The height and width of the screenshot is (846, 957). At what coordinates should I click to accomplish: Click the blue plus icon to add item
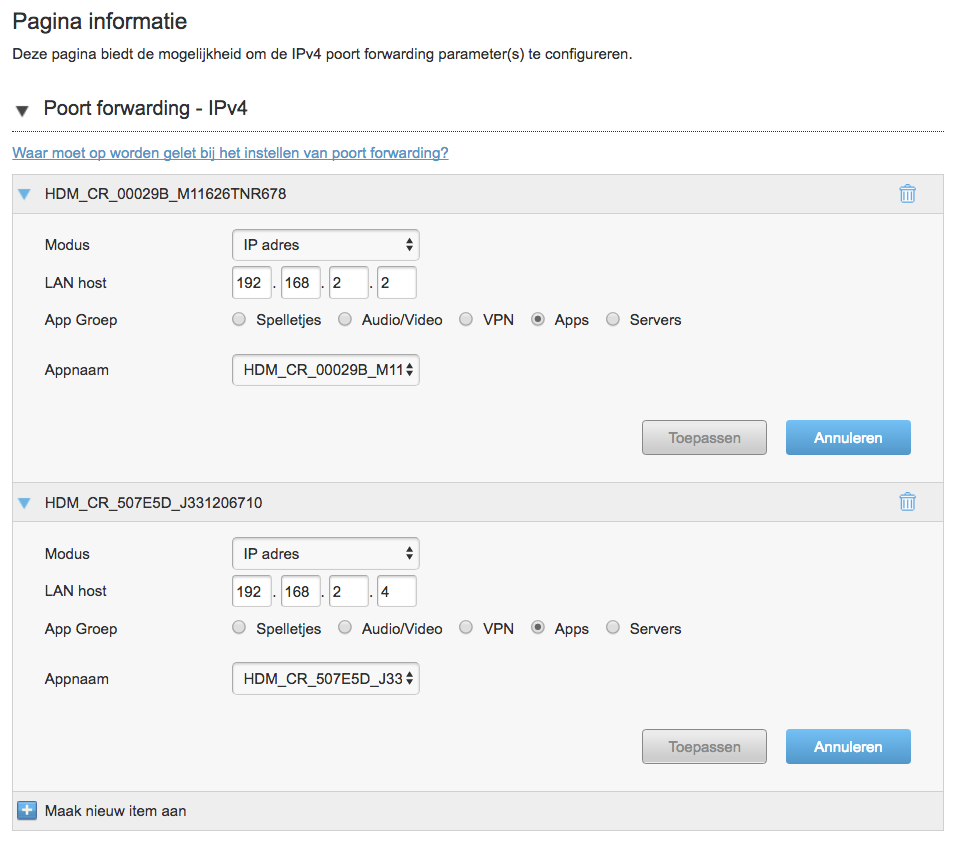pyautogui.click(x=27, y=811)
